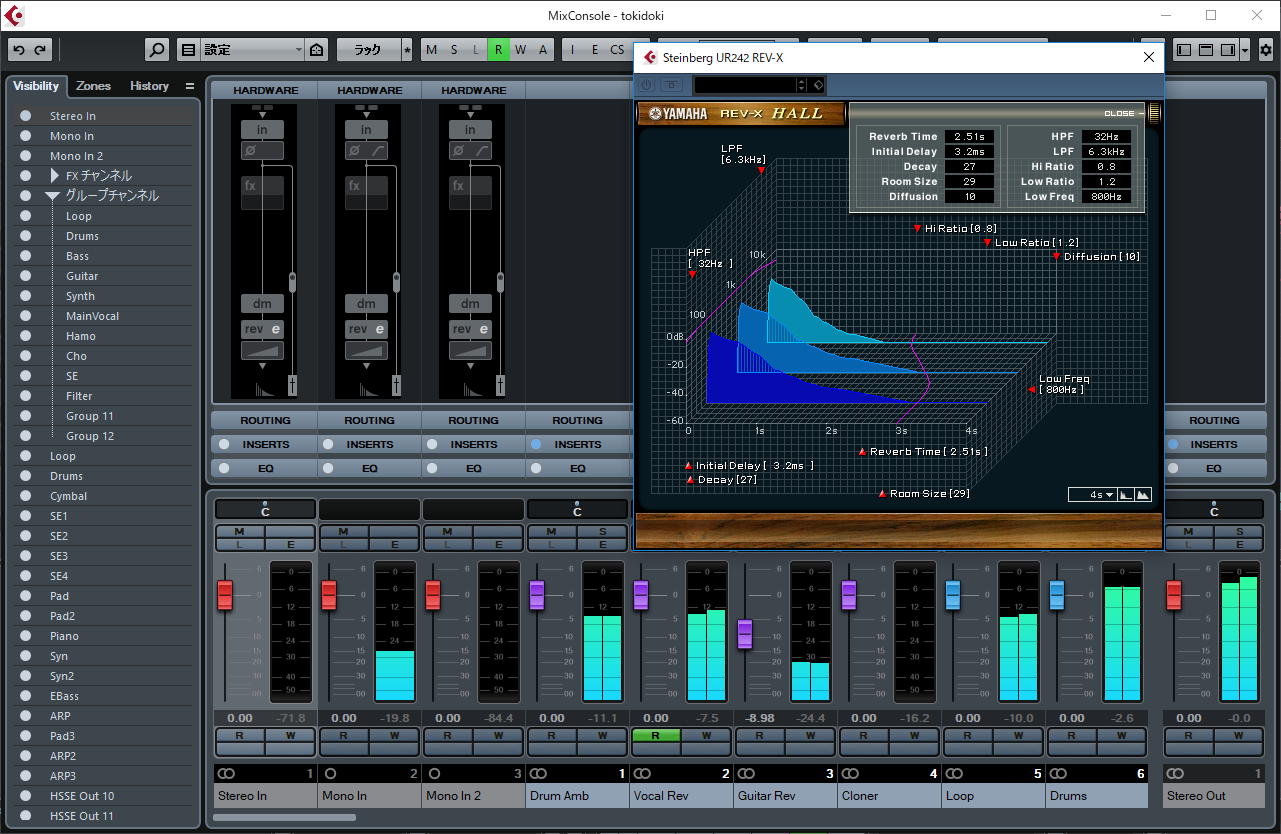1281x834 pixels.
Task: Click the asterisk rack settings button
Action: tap(407, 50)
